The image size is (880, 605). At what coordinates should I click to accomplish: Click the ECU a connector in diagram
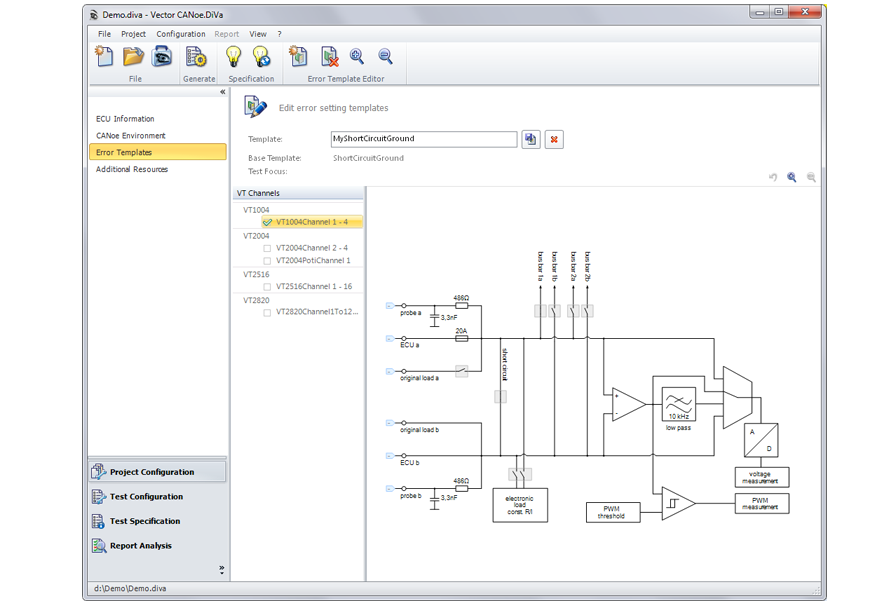(389, 338)
